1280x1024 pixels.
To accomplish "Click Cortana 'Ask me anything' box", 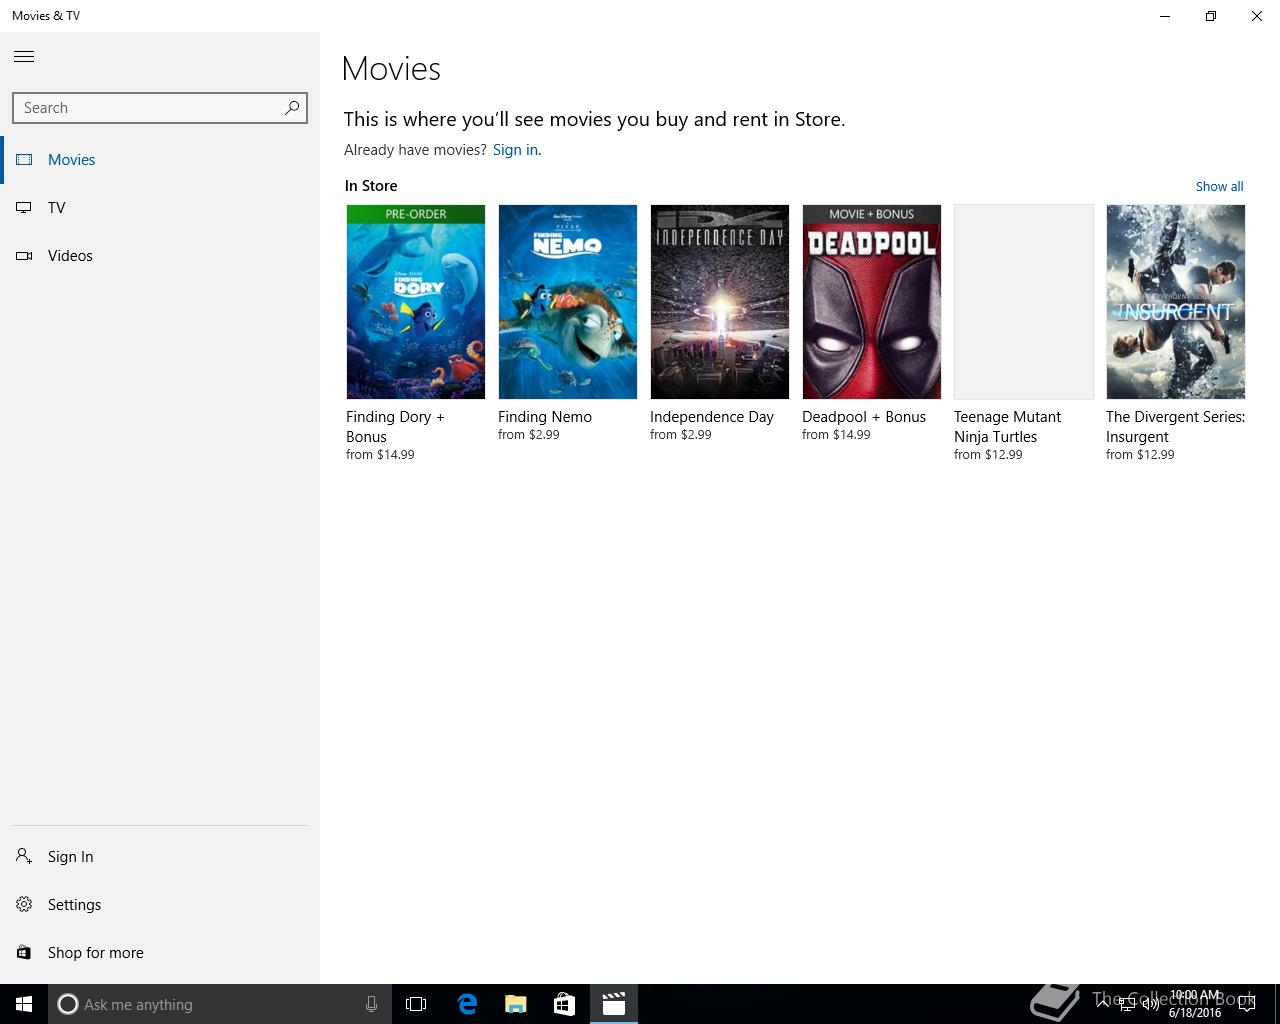I will pos(218,1004).
